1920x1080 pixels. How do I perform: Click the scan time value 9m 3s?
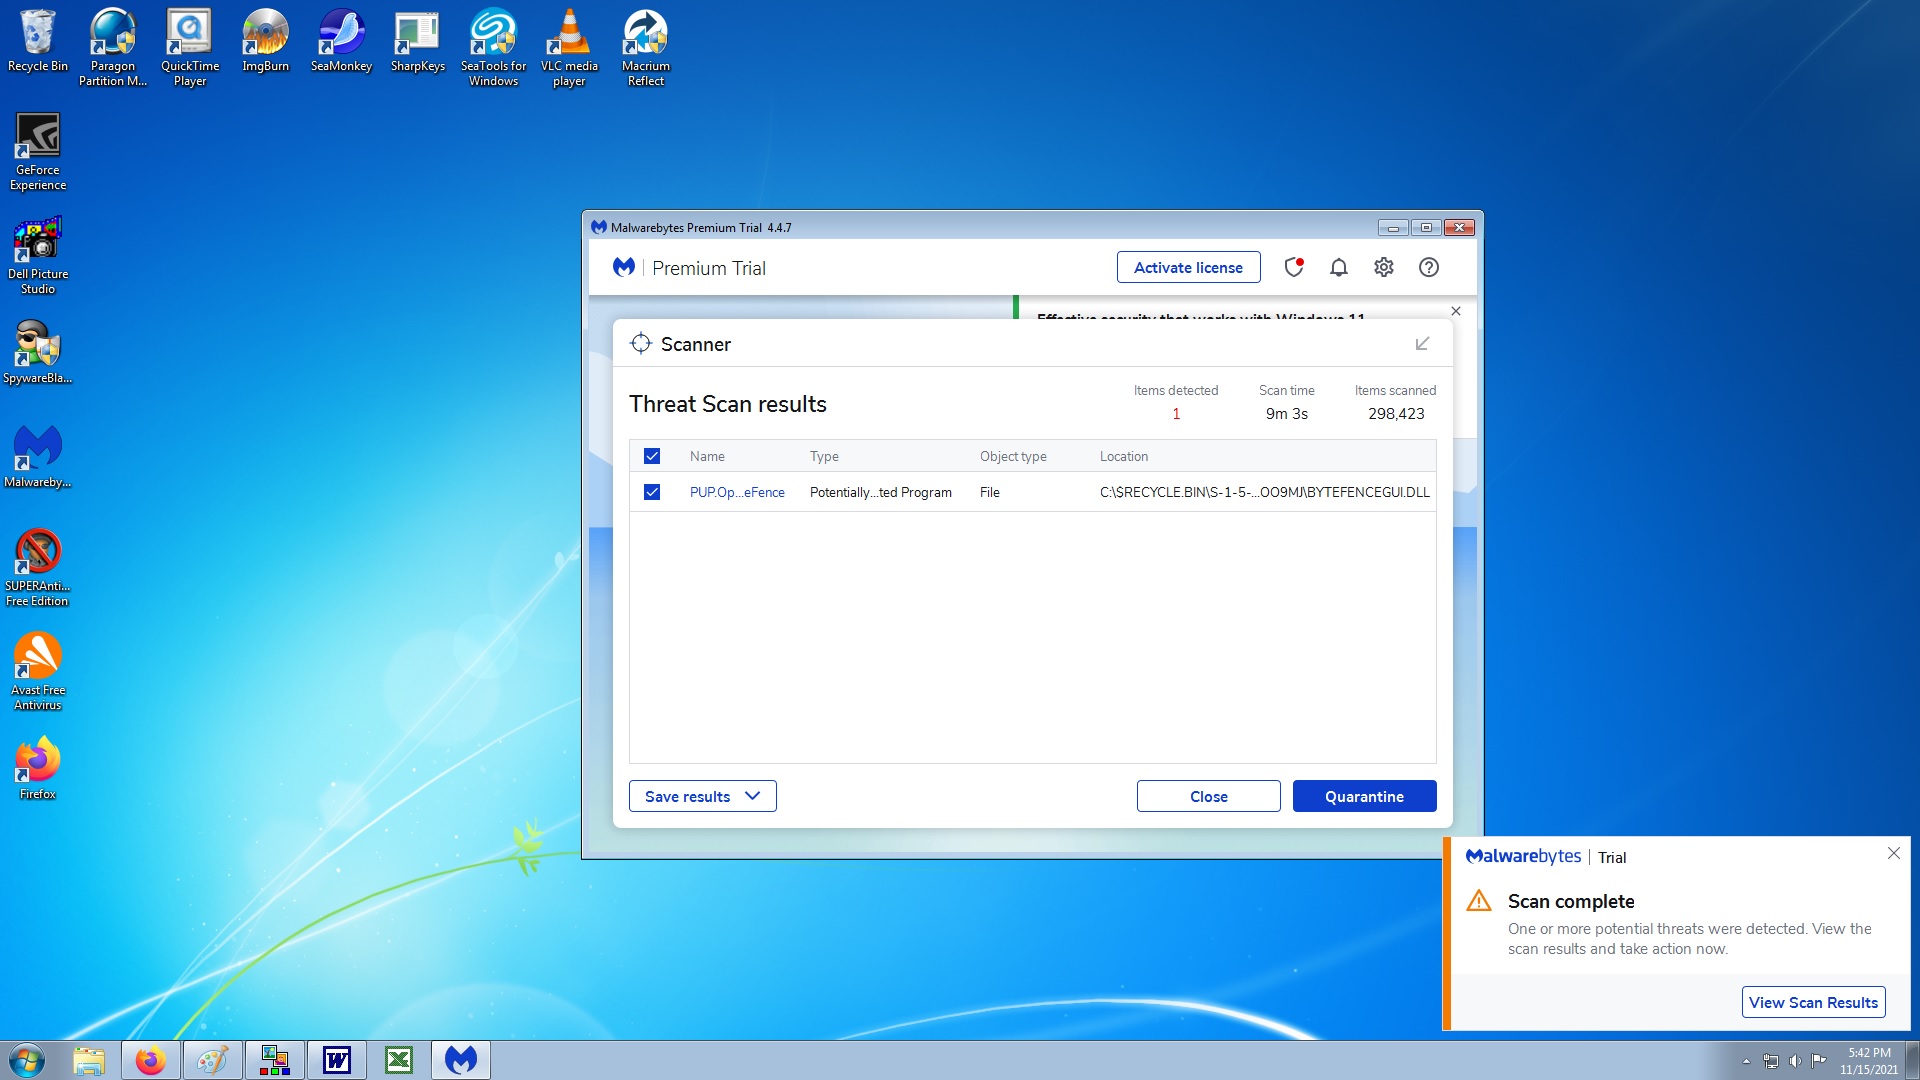point(1287,414)
